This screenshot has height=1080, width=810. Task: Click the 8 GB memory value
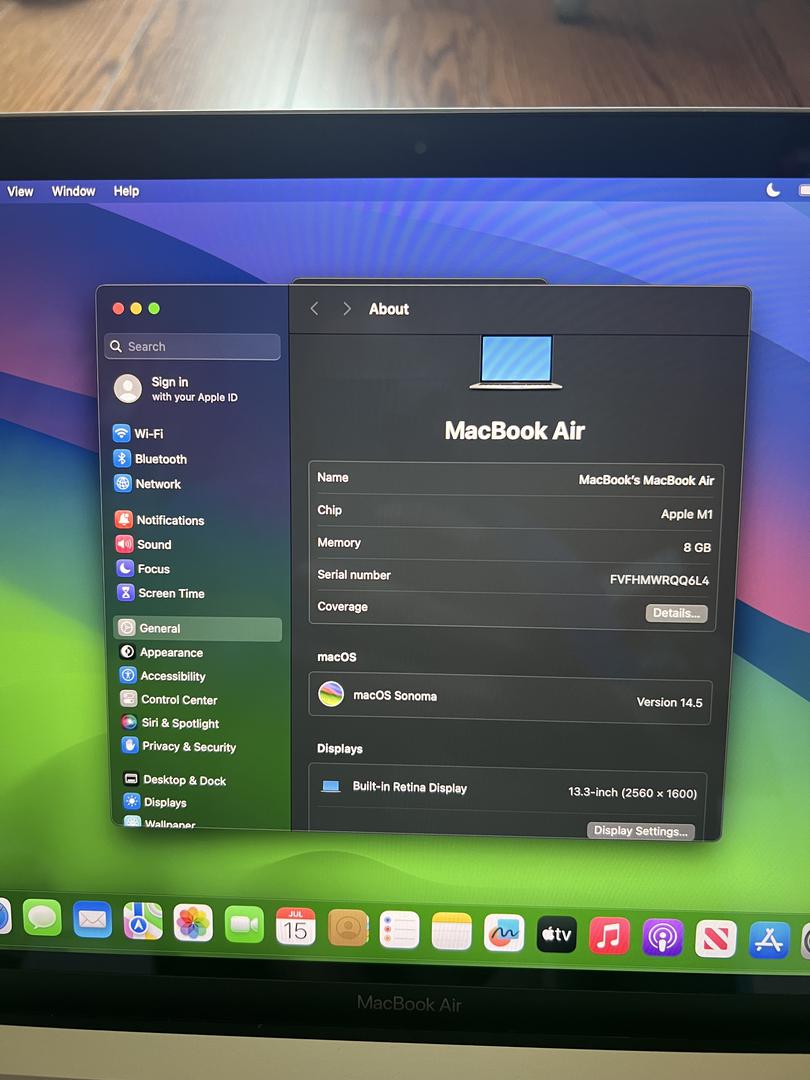(697, 547)
